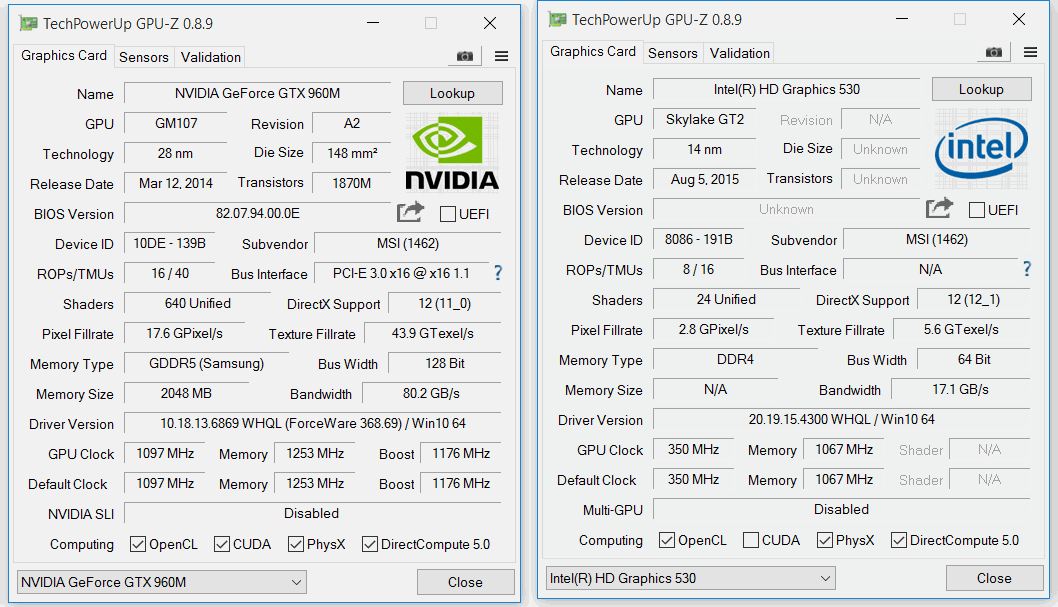Viewport: 1058px width, 607px height.
Task: Click the Bus Interface question mark in Intel window
Action: (x=1027, y=268)
